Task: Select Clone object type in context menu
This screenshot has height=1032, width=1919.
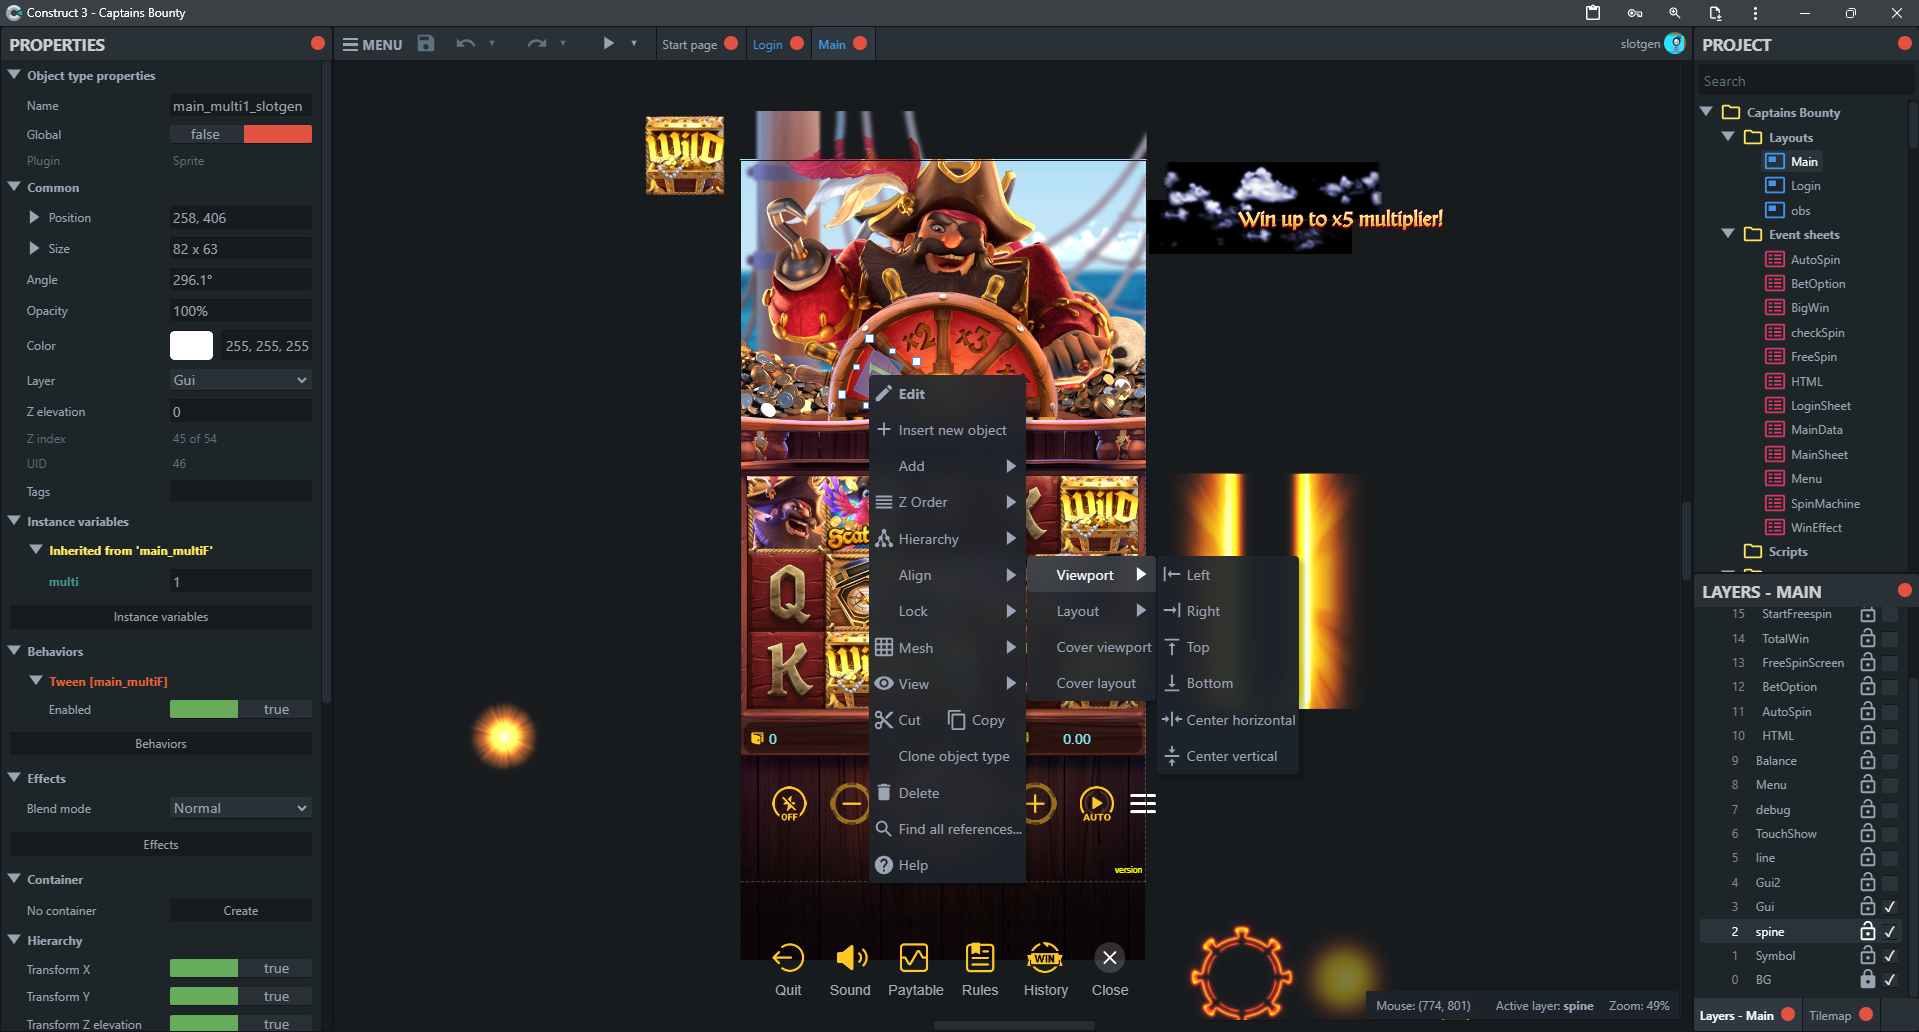Action: pyautogui.click(x=947, y=756)
